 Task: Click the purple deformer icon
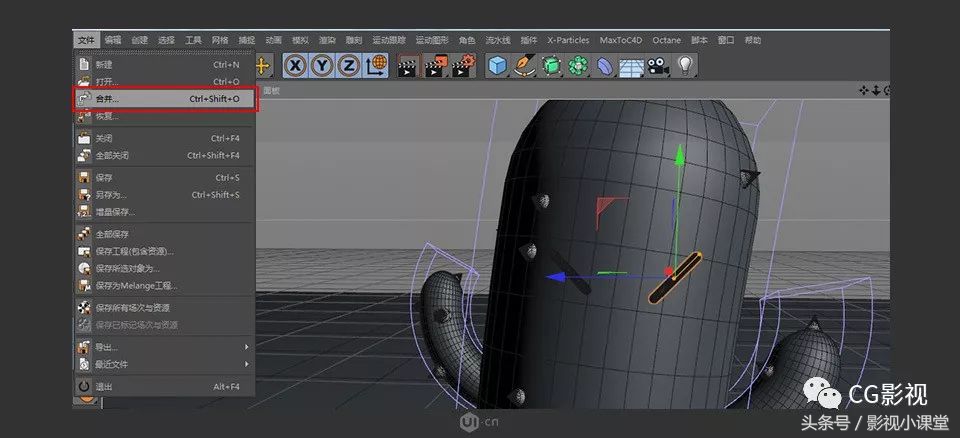[605, 66]
